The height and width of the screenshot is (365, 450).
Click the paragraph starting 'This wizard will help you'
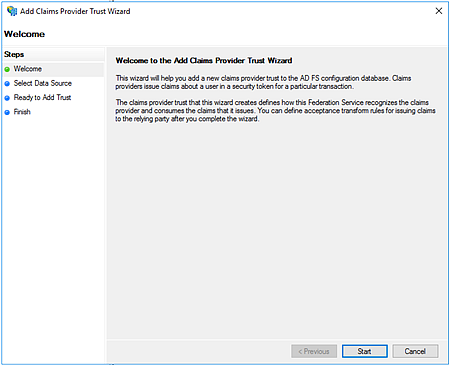(x=263, y=82)
